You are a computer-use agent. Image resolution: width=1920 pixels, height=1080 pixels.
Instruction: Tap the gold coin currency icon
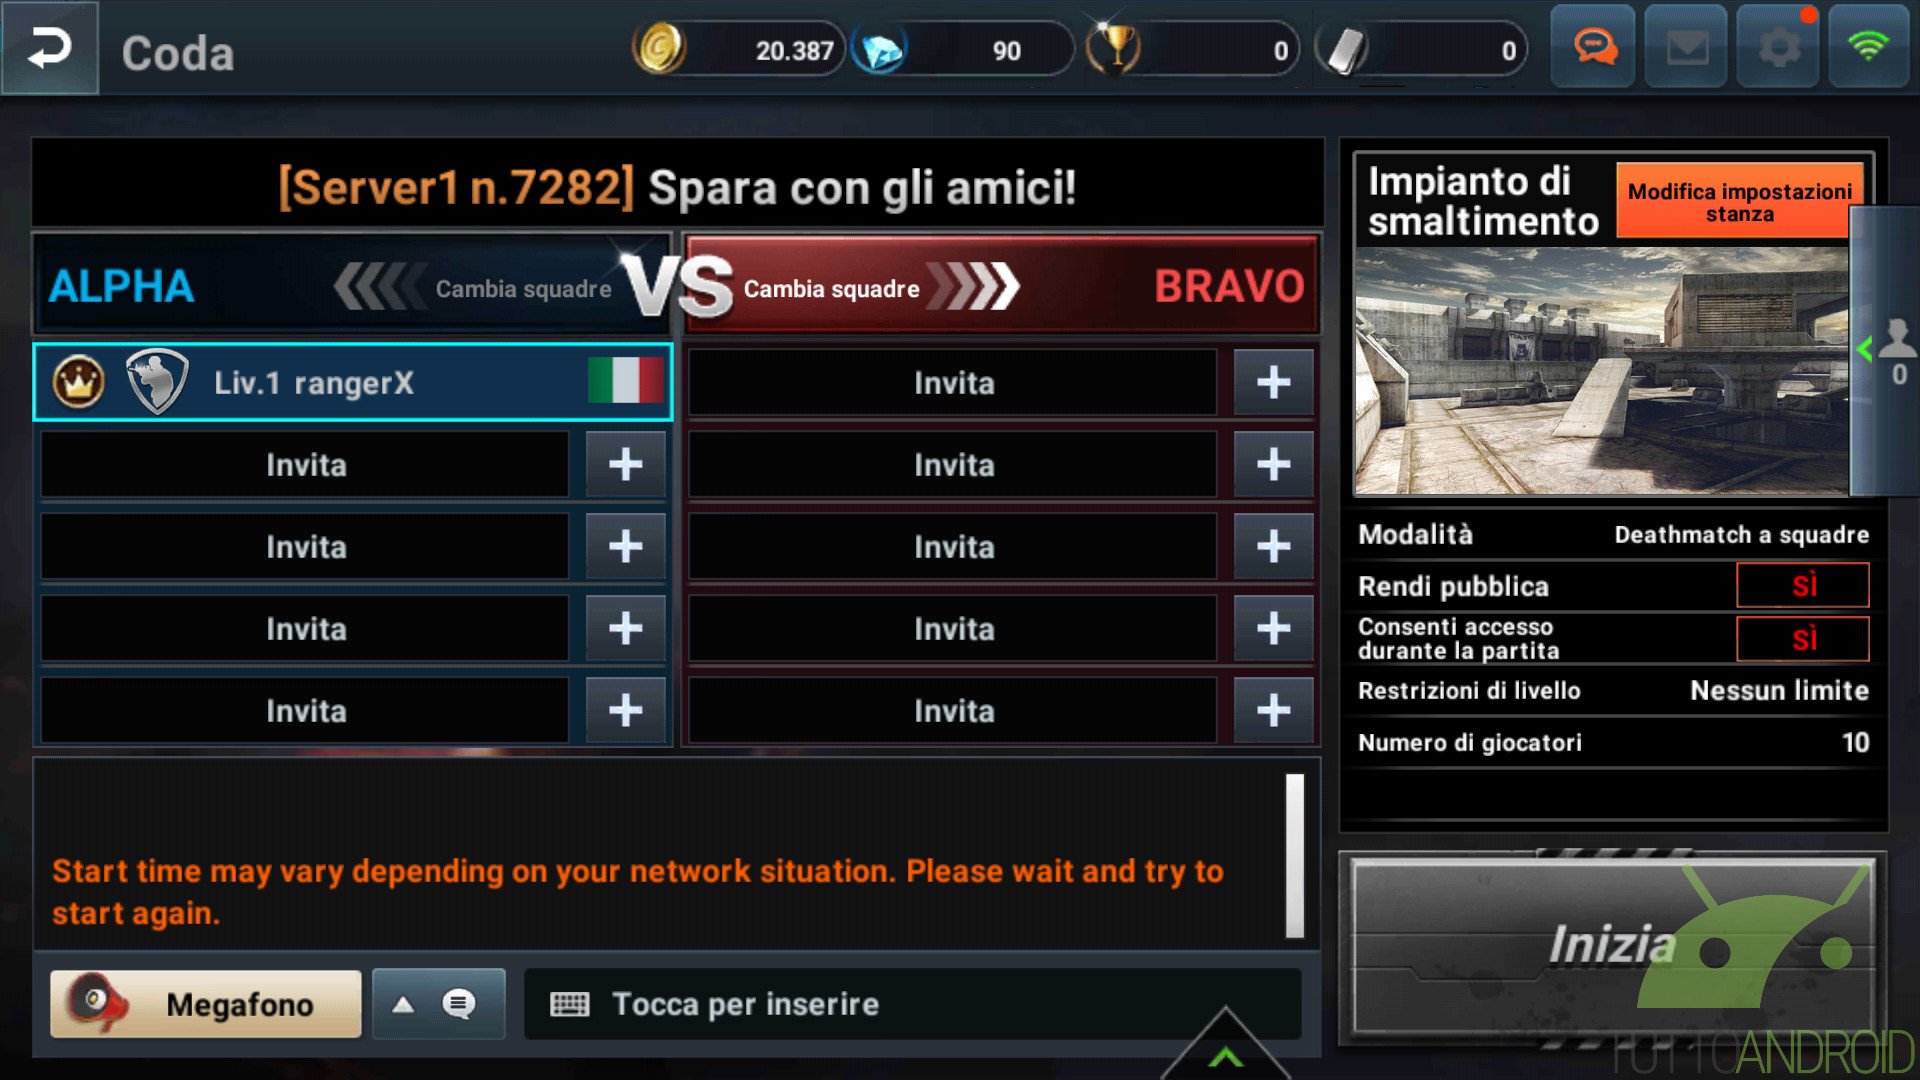coord(659,48)
